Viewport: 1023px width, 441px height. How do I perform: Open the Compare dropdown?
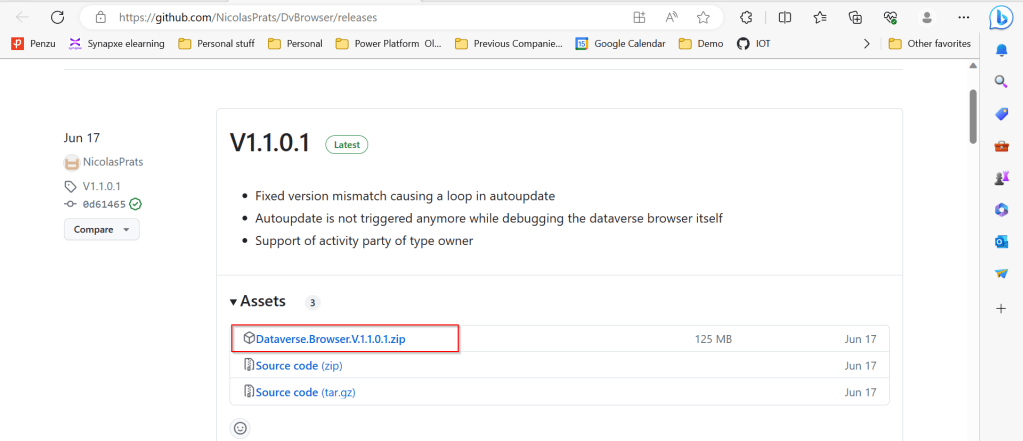(x=101, y=229)
